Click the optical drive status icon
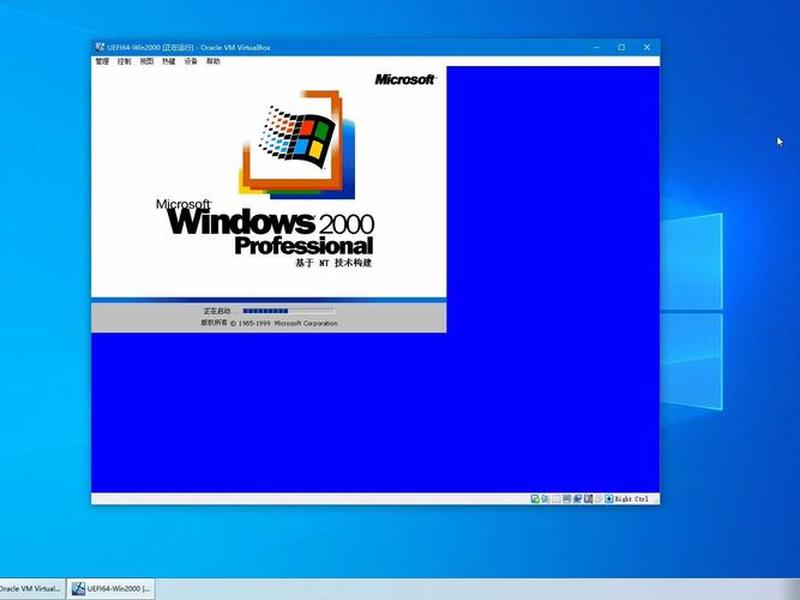 (545, 499)
